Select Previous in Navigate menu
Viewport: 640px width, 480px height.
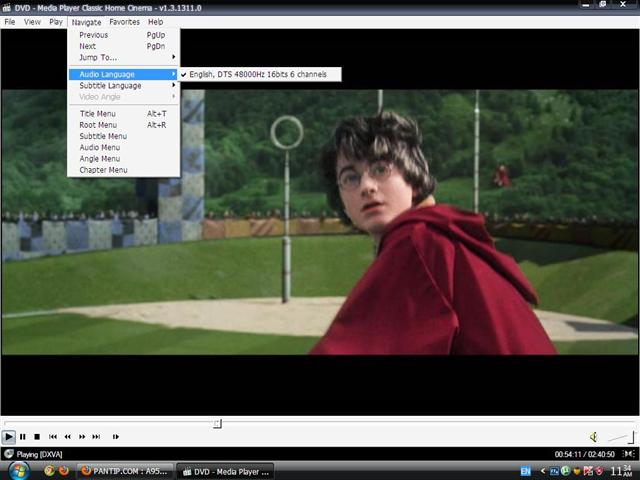coord(124,35)
